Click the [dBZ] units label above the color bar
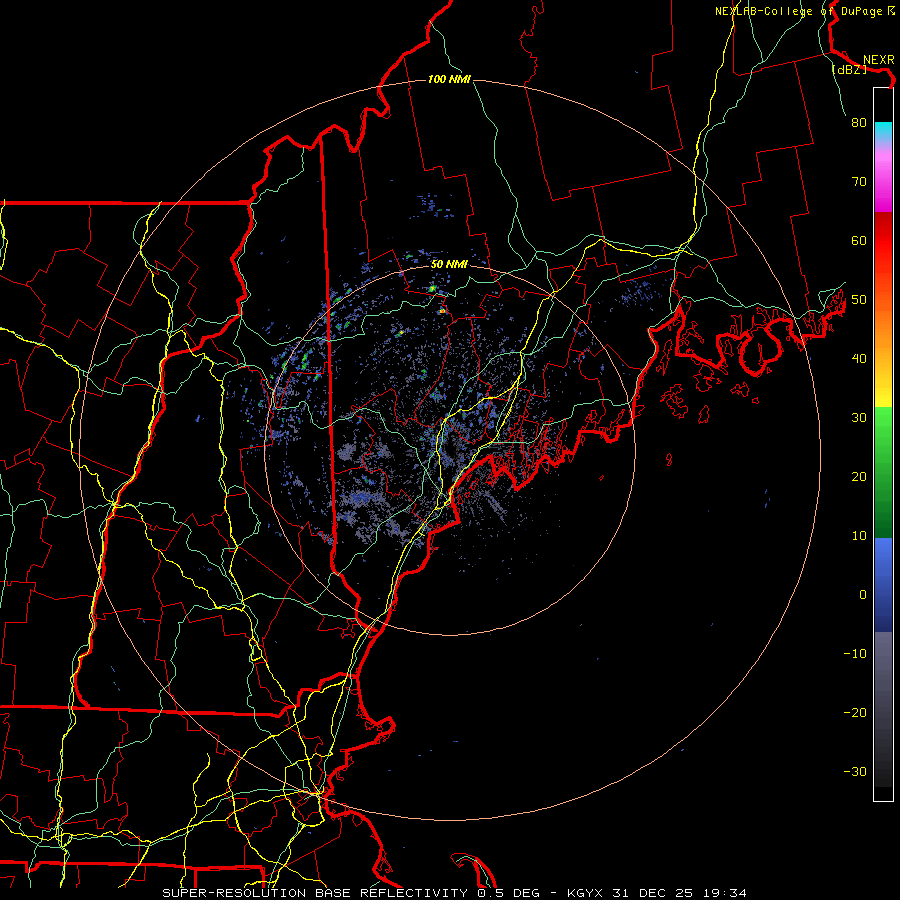The height and width of the screenshot is (900, 900). click(849, 69)
